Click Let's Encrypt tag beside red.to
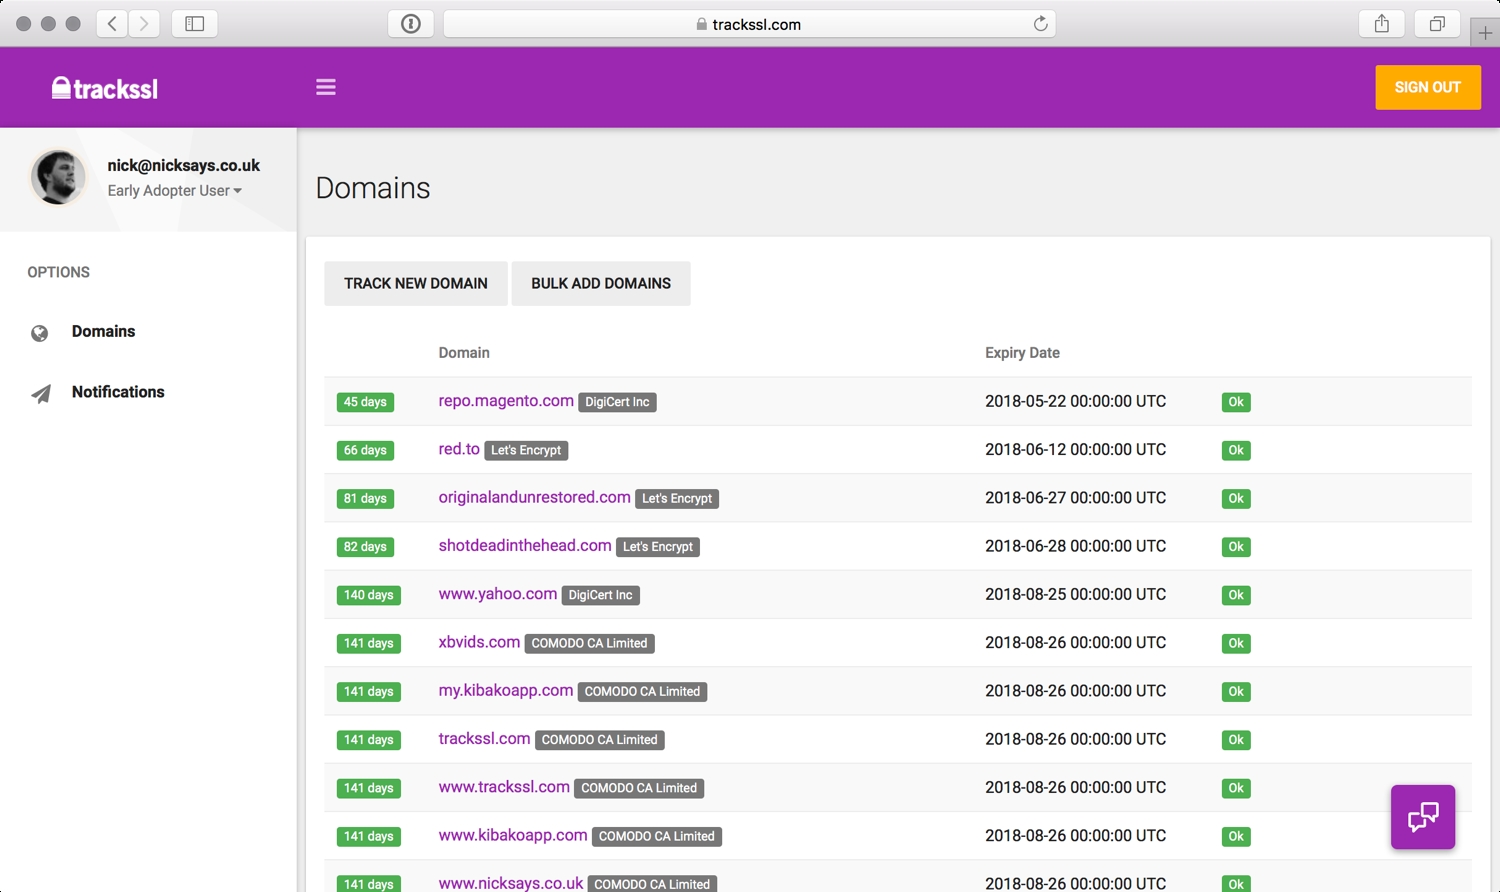 click(x=526, y=450)
